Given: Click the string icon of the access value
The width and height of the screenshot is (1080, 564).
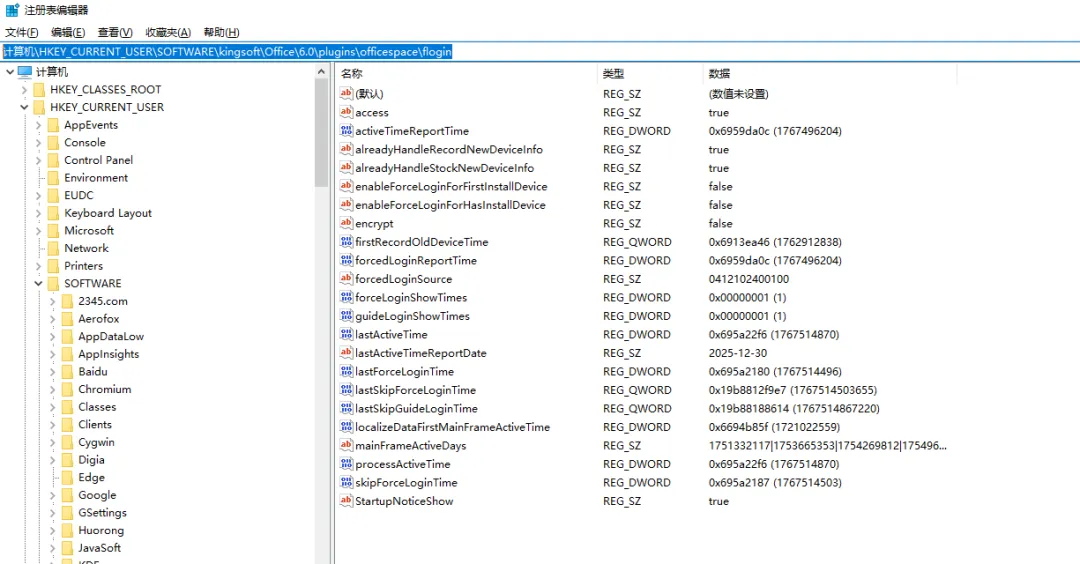Looking at the screenshot, I should [346, 112].
